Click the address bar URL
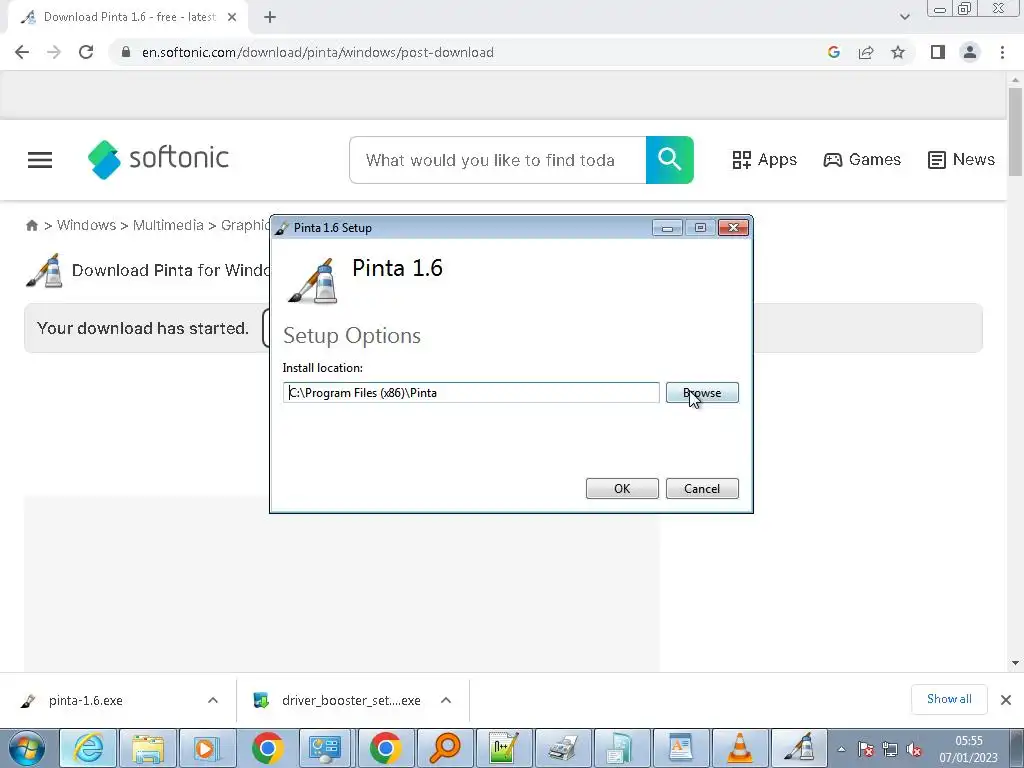Viewport: 1024px width, 768px height. (x=317, y=52)
